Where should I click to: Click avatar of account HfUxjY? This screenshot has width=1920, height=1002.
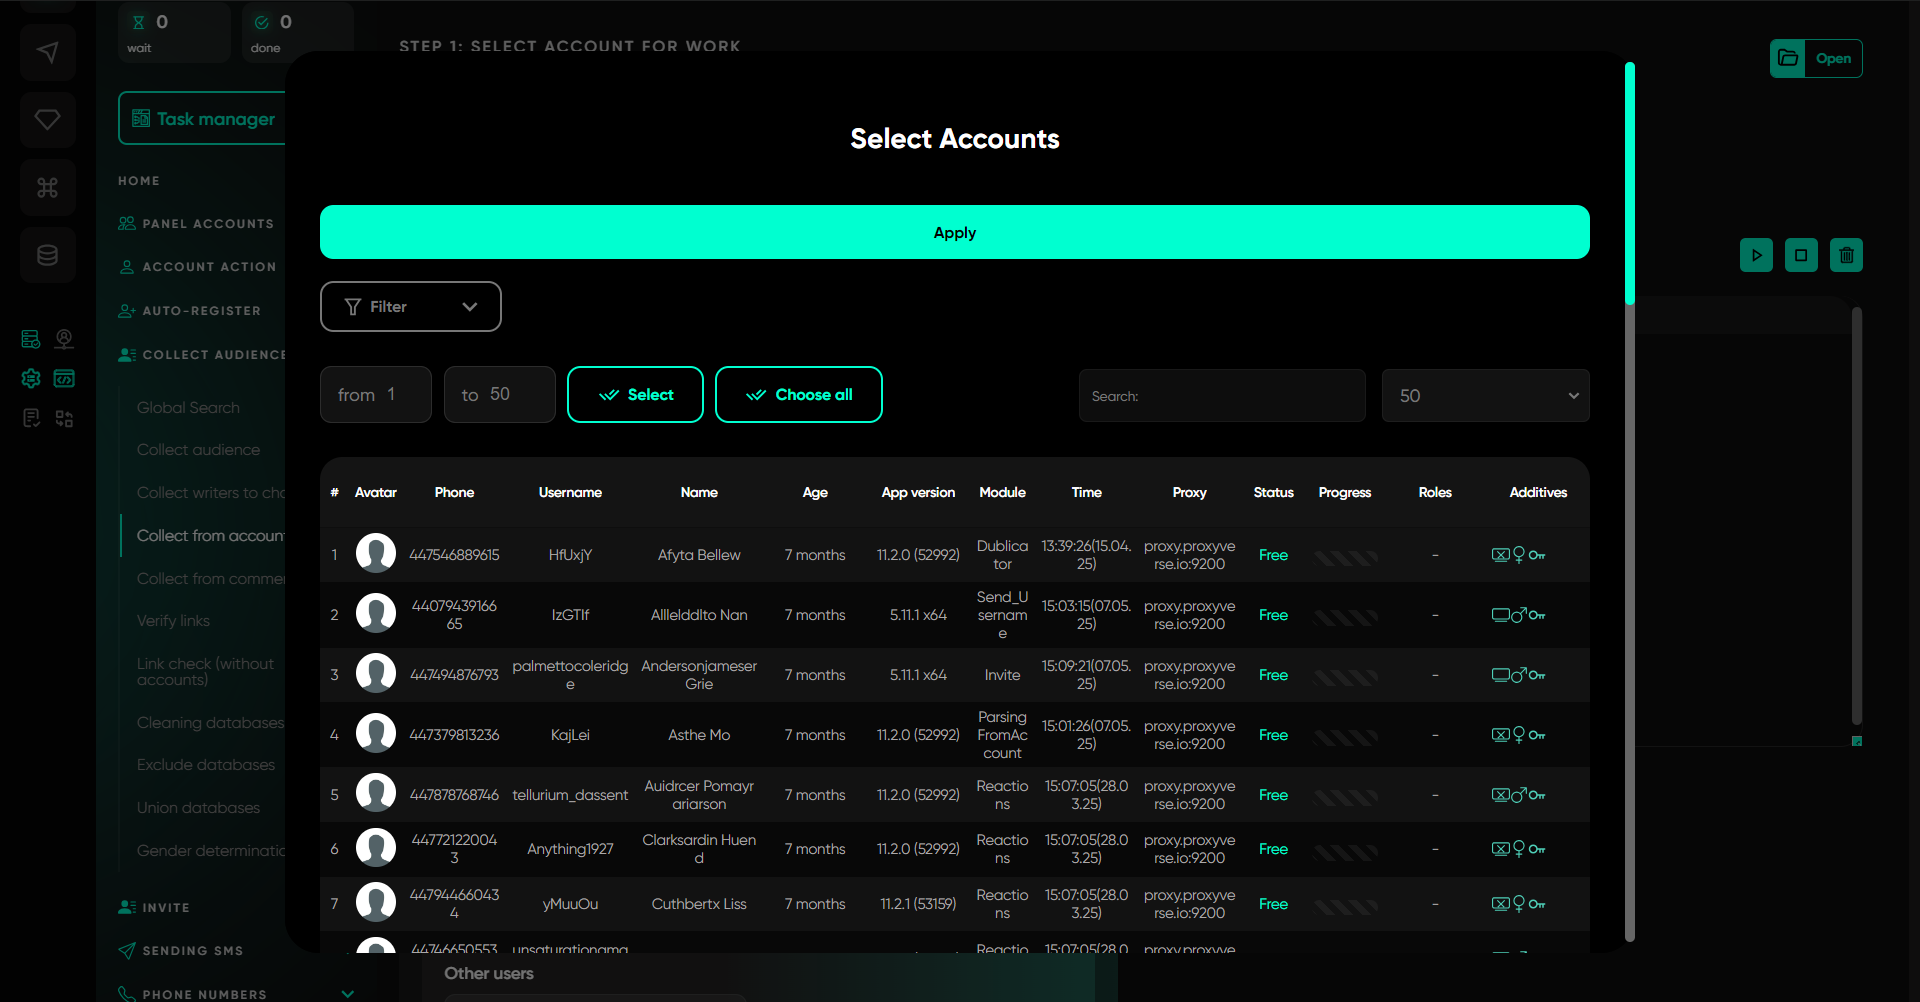[376, 554]
